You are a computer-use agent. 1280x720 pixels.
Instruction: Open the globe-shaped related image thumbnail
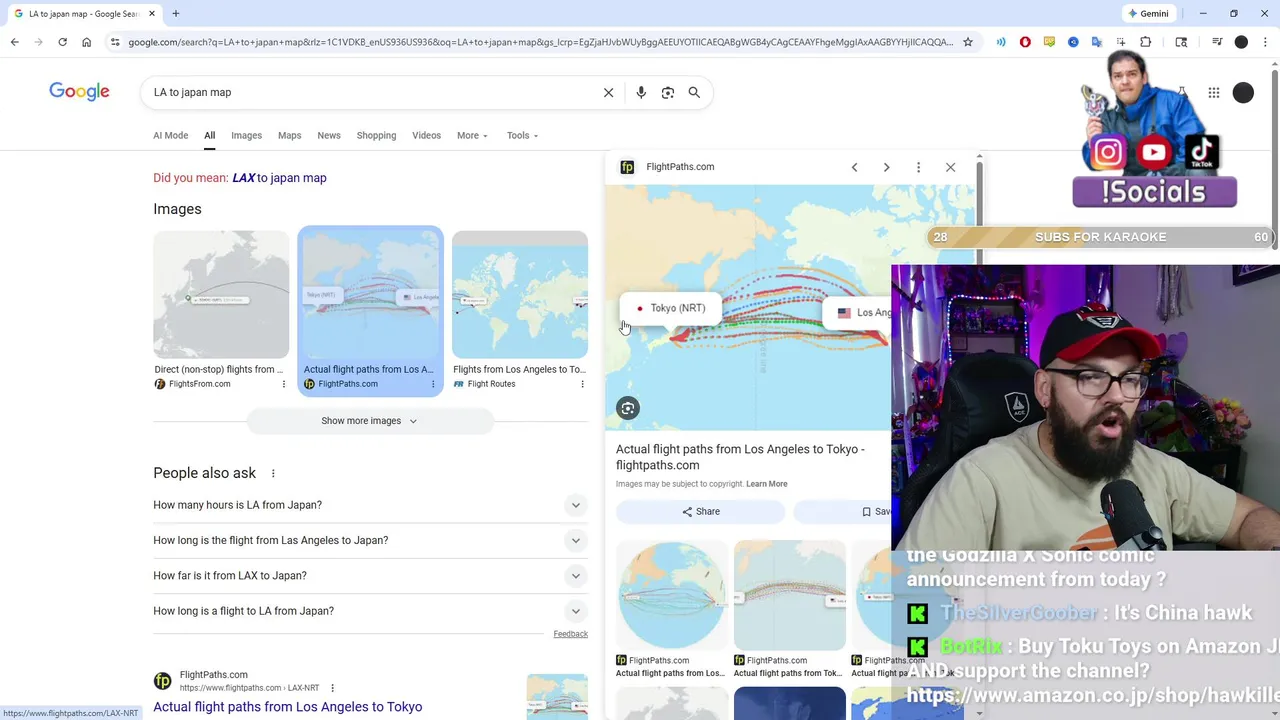(x=672, y=595)
